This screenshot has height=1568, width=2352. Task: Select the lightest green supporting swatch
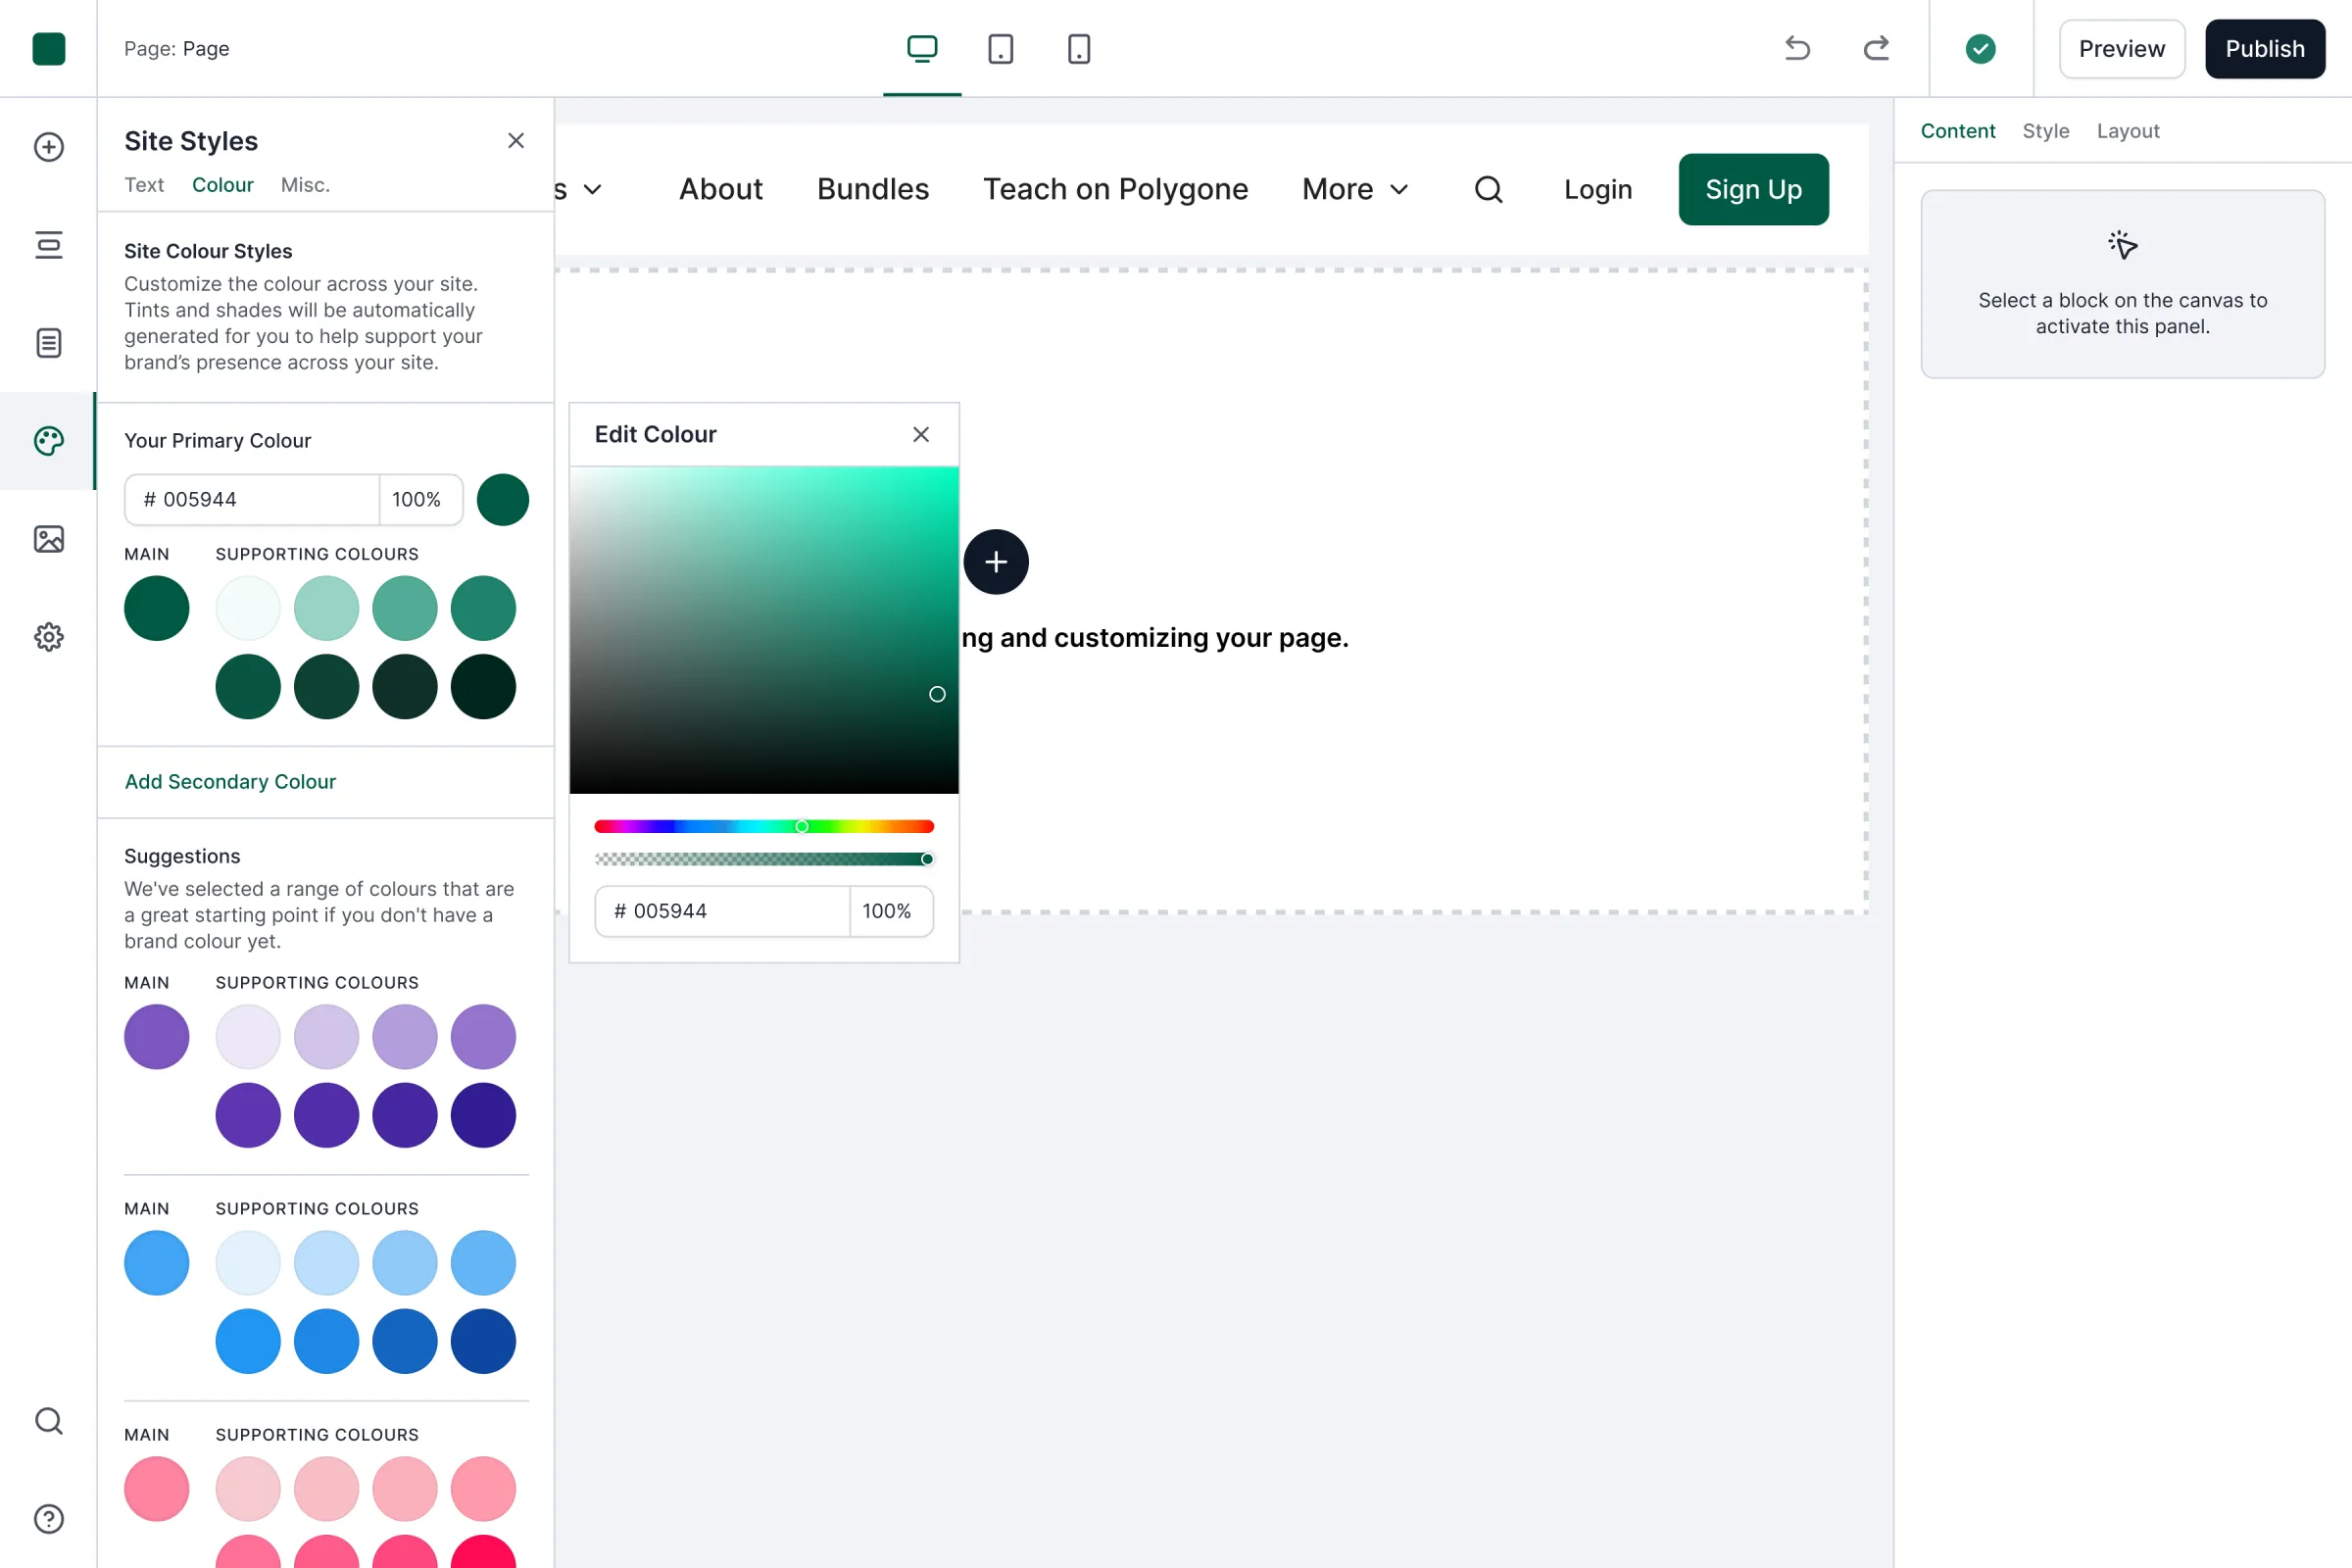(x=248, y=608)
